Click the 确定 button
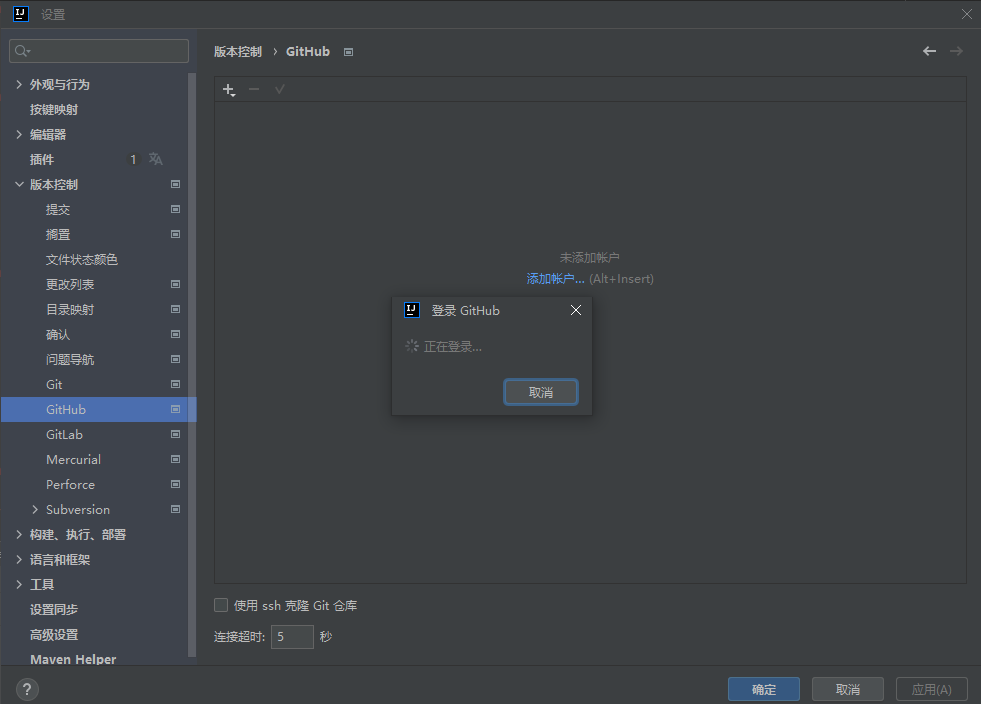This screenshot has width=981, height=704. [x=764, y=689]
